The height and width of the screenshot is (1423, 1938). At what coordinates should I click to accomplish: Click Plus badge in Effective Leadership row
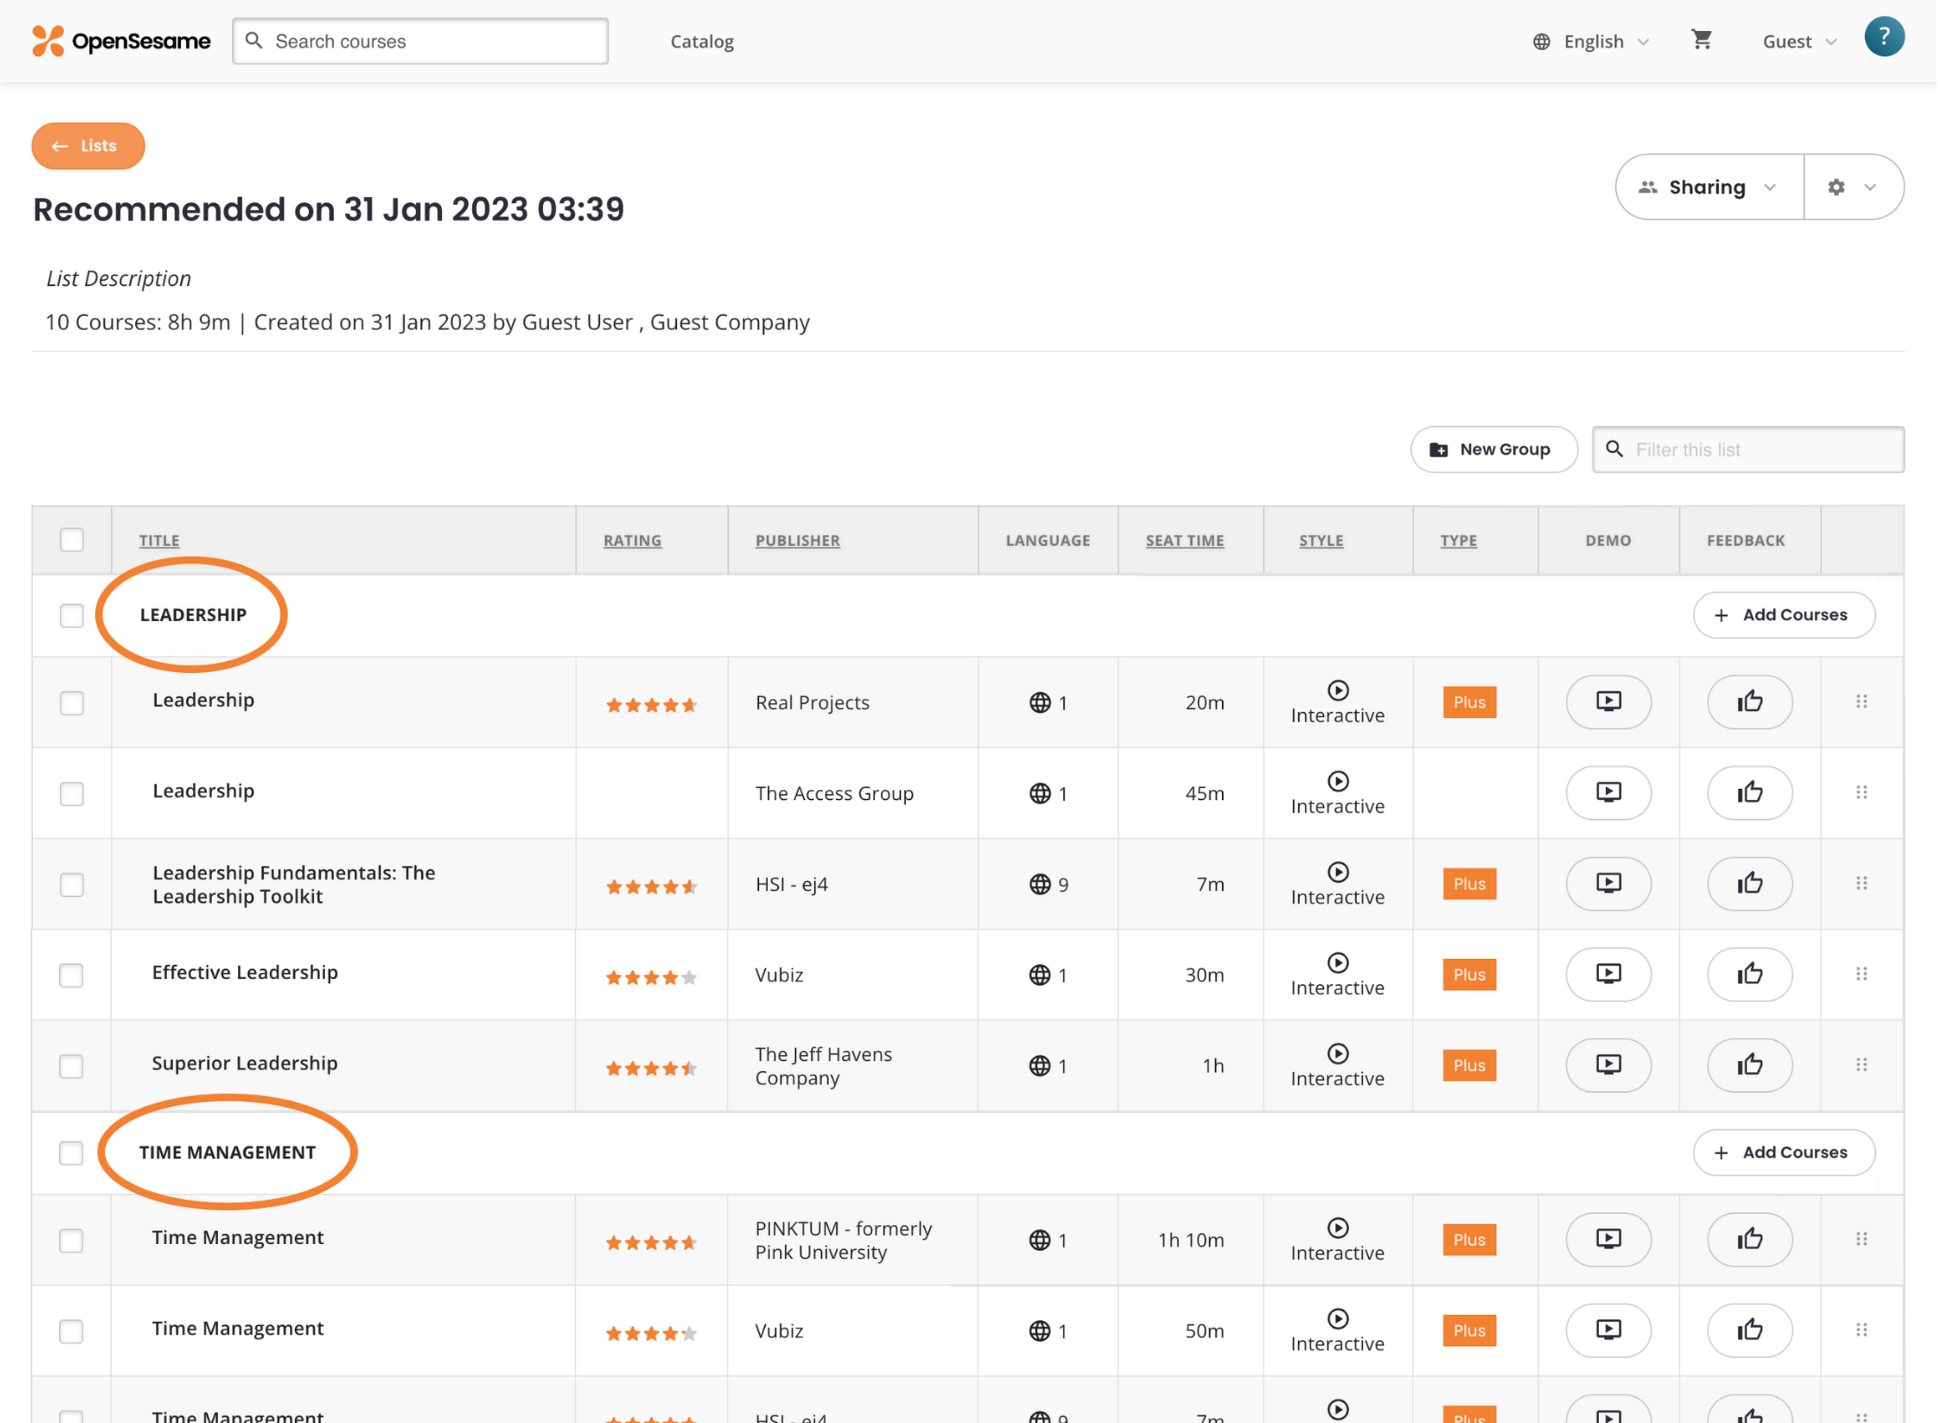point(1469,975)
